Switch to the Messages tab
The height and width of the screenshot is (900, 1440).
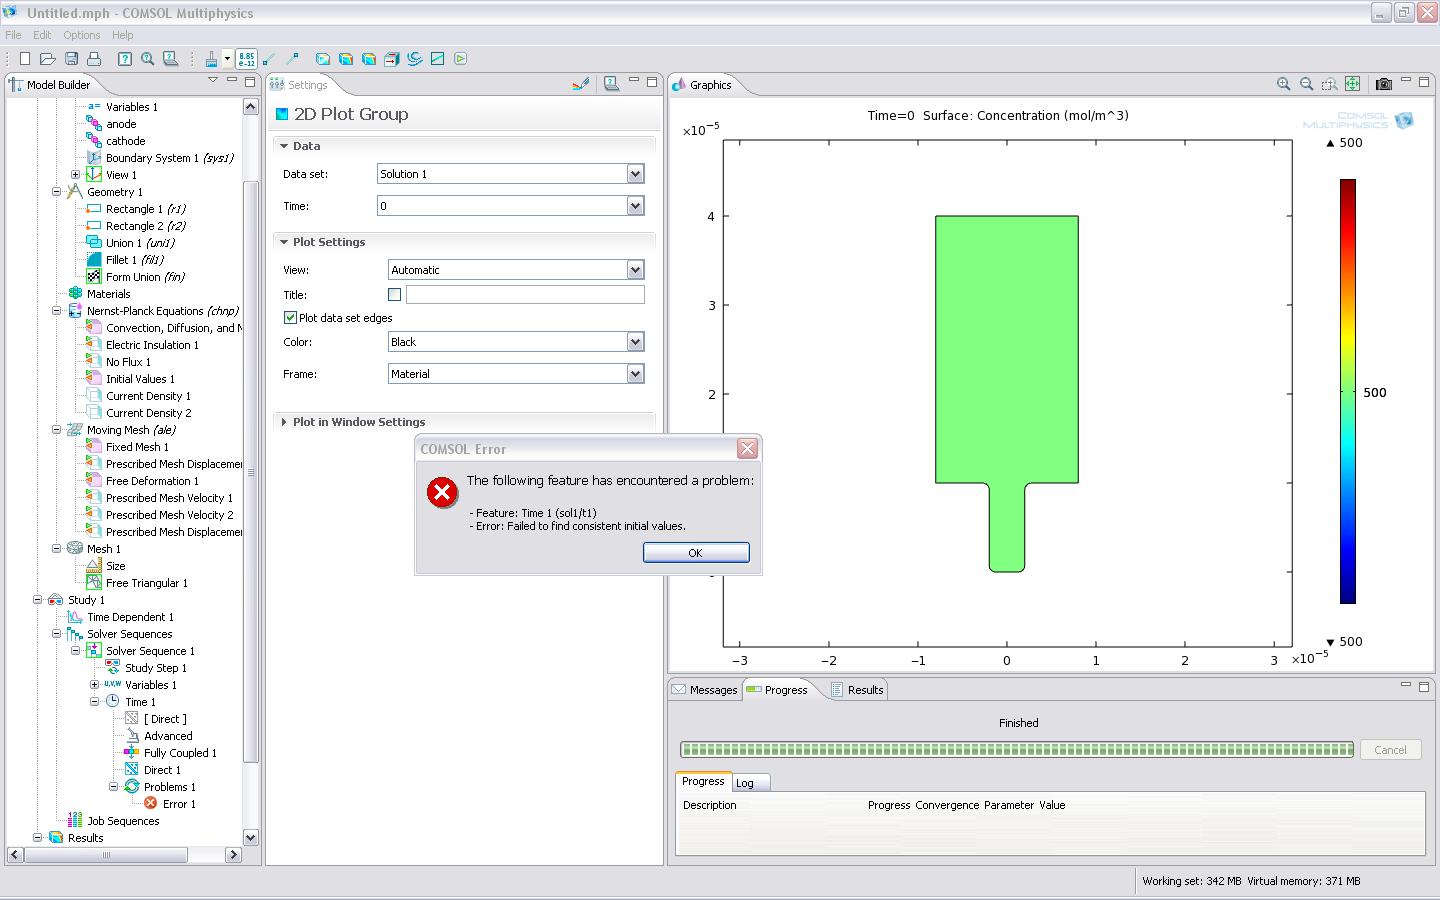coord(705,690)
